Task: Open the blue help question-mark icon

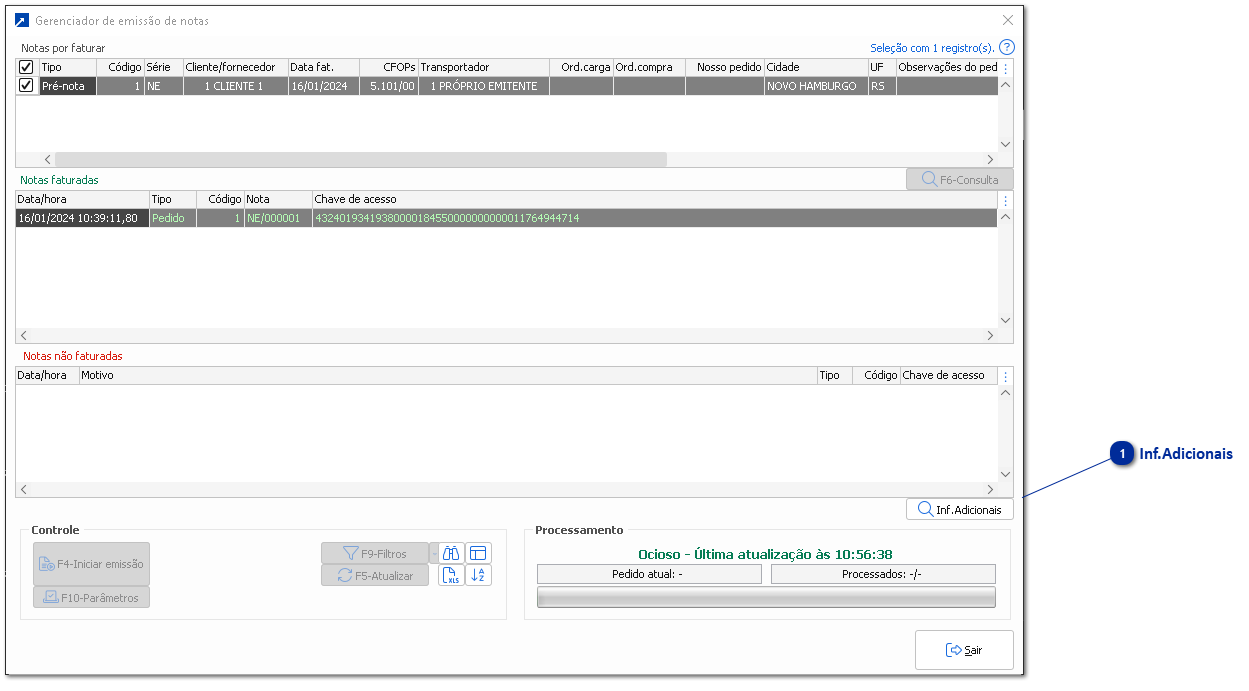Action: point(1007,47)
